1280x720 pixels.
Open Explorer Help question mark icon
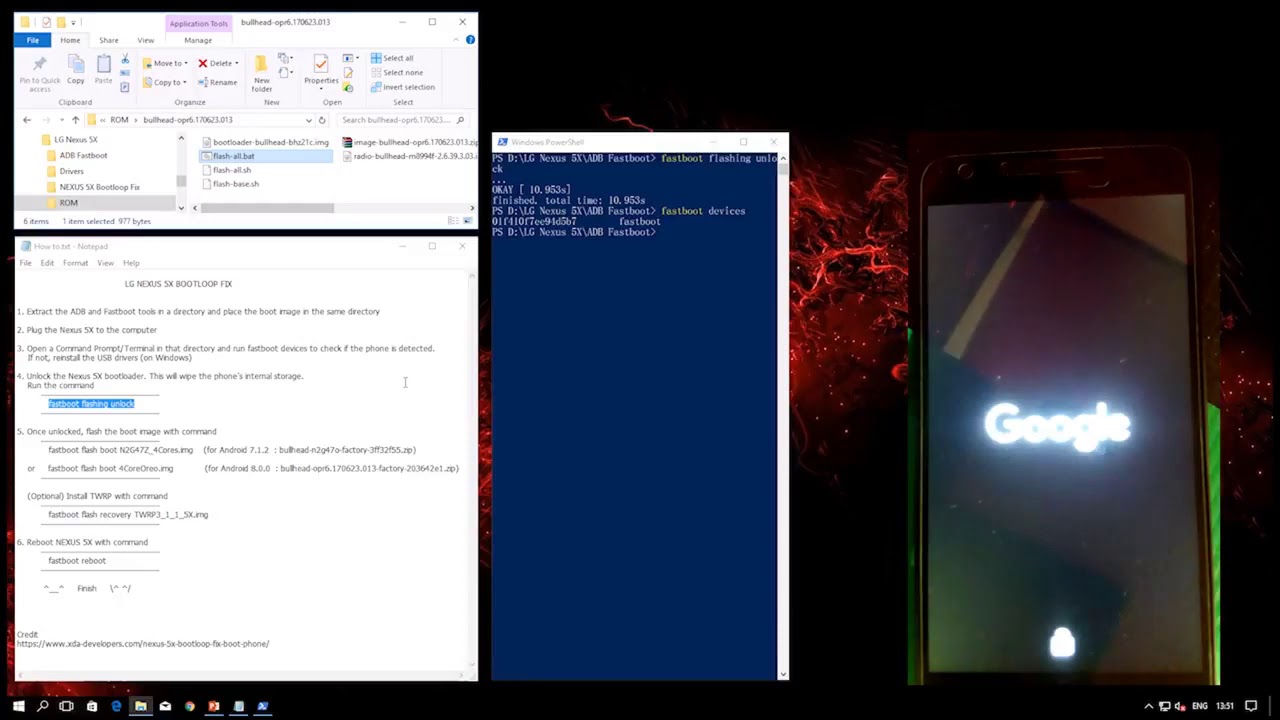click(470, 40)
